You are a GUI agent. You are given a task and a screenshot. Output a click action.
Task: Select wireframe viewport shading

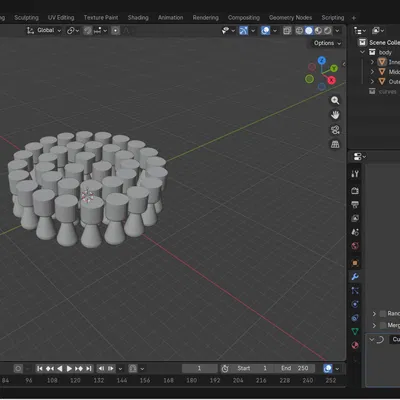299,31
